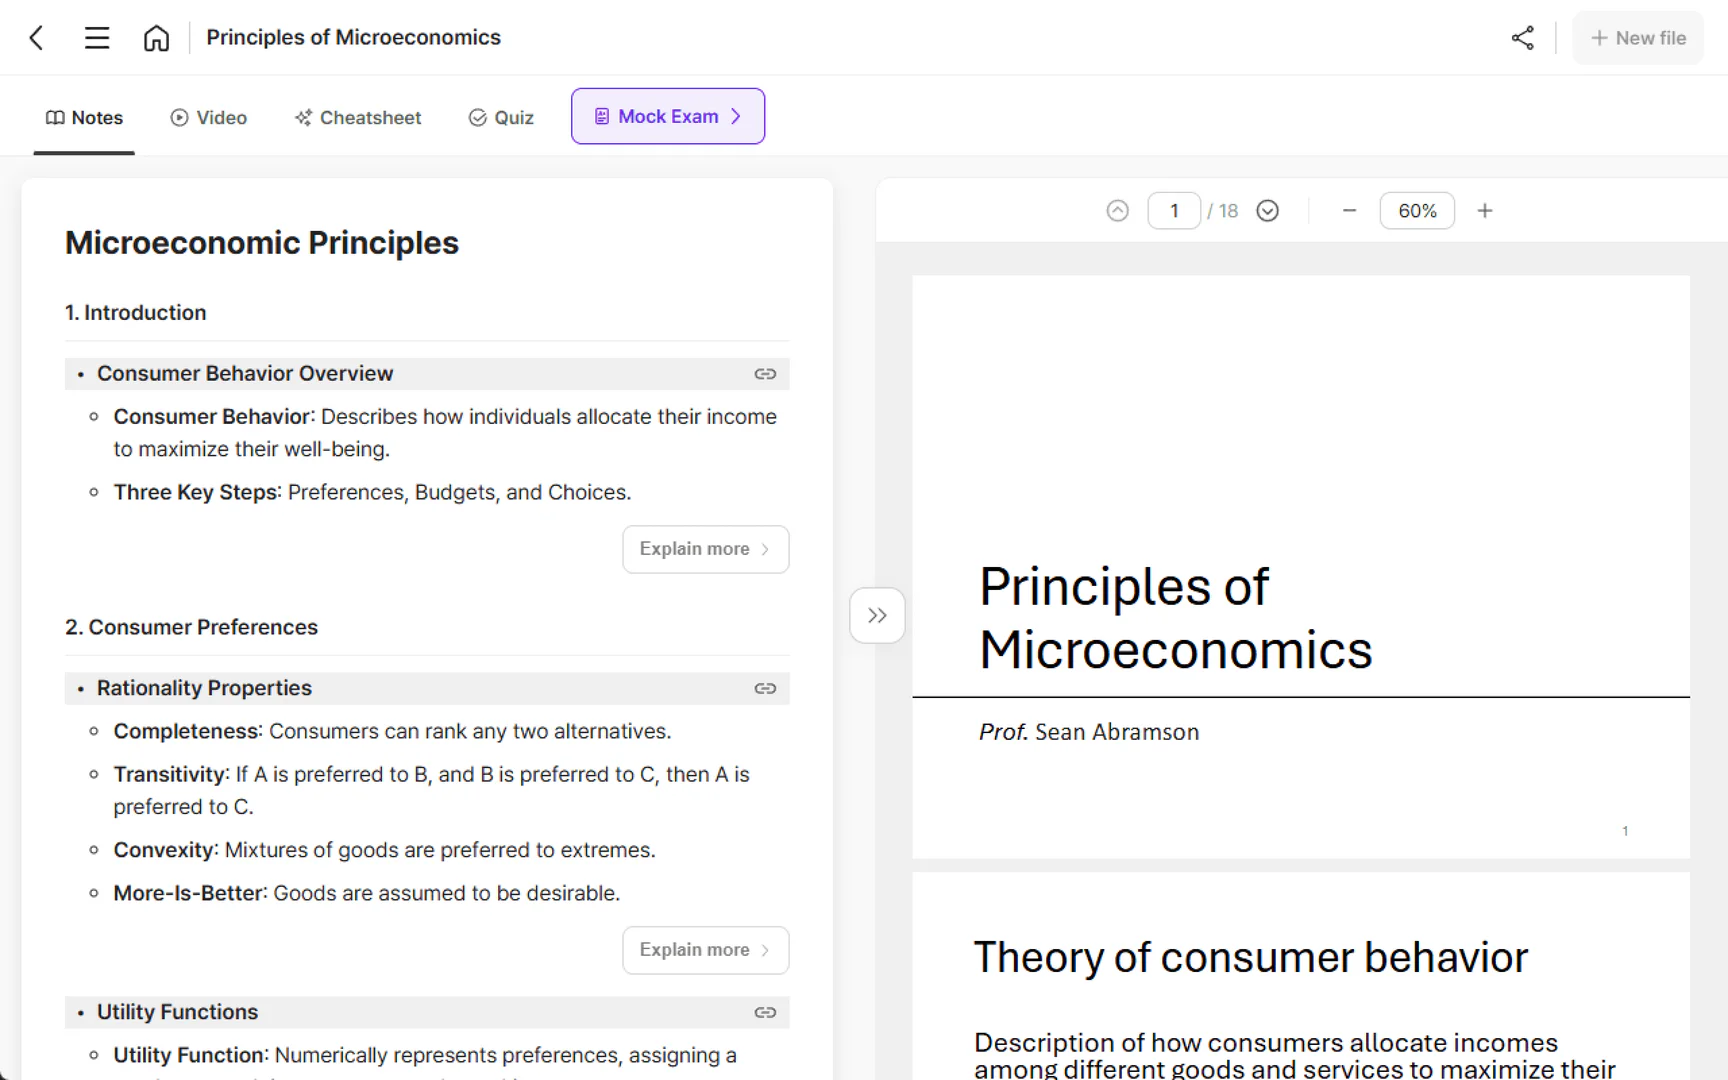Select the Quiz tab
The height and width of the screenshot is (1080, 1728).
click(501, 118)
